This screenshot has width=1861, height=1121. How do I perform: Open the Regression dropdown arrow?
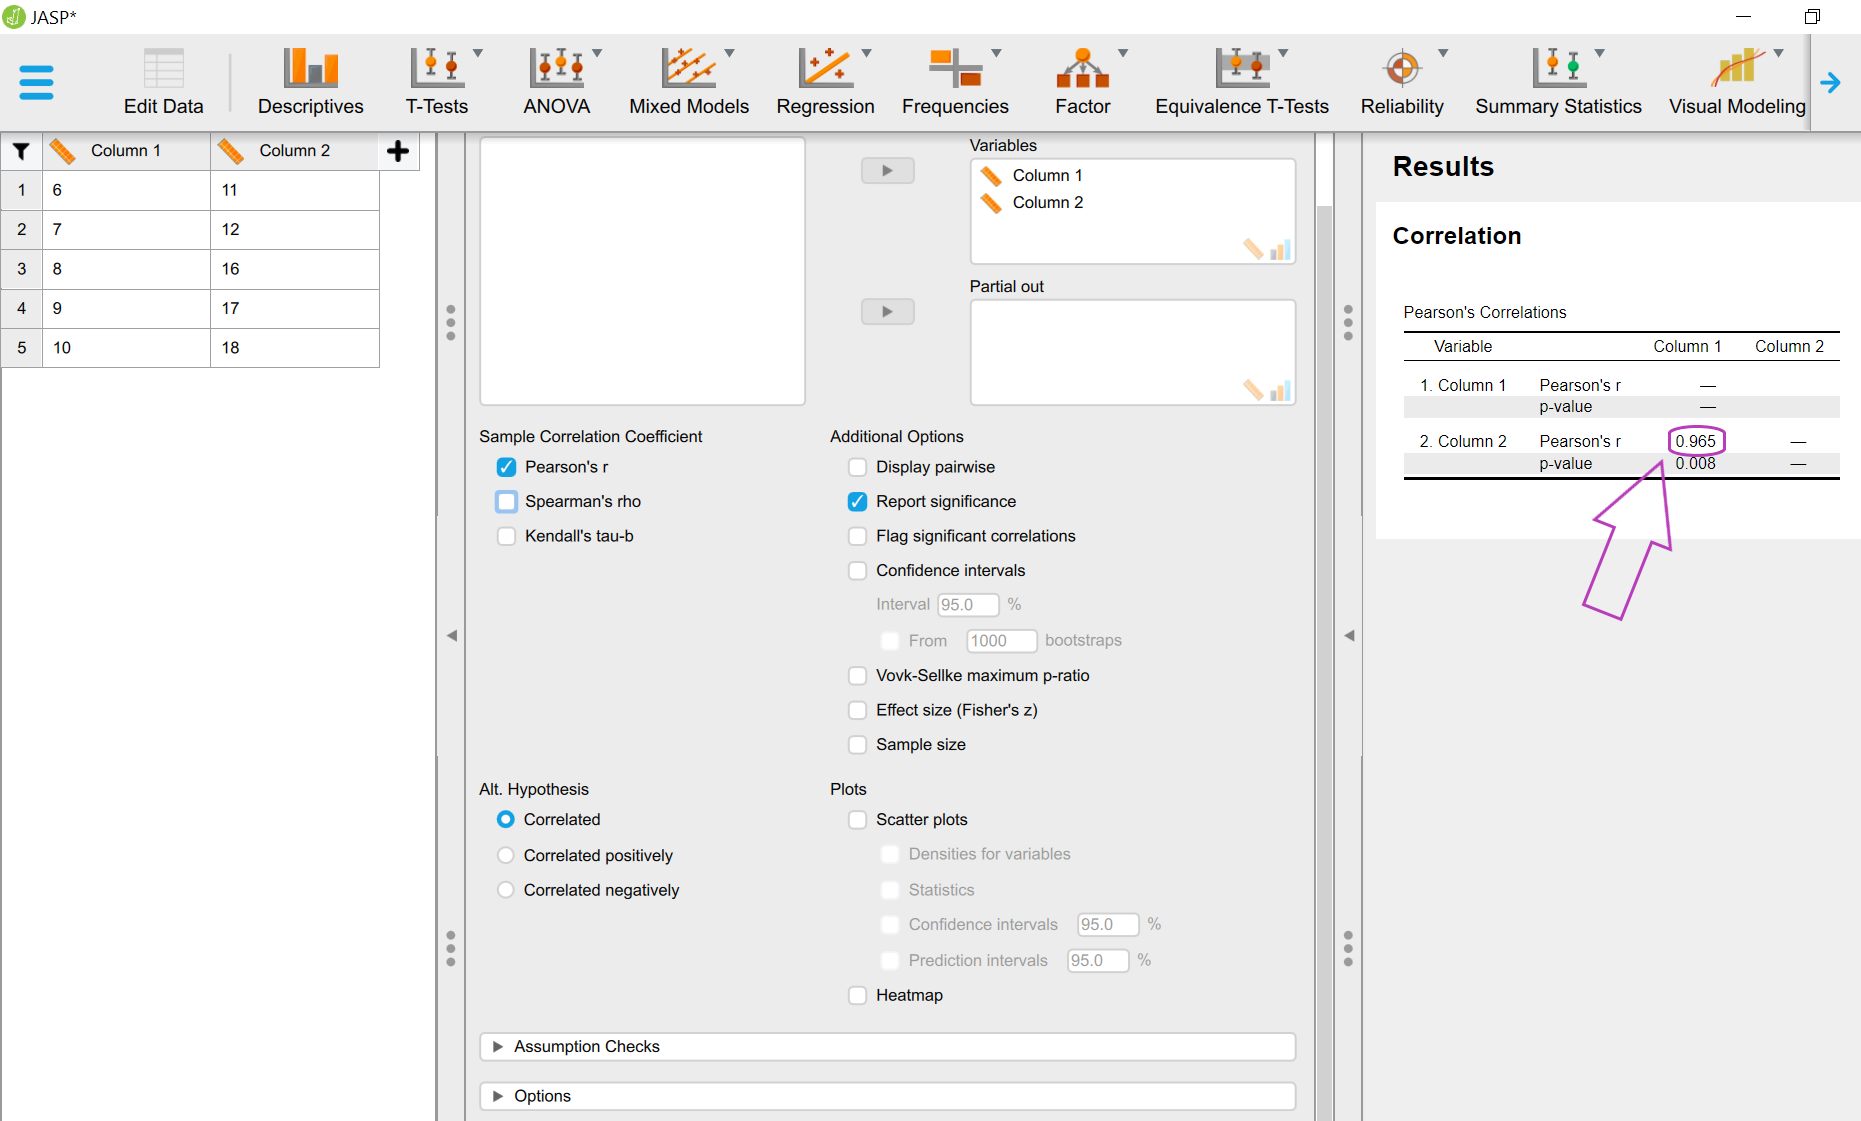coord(866,53)
